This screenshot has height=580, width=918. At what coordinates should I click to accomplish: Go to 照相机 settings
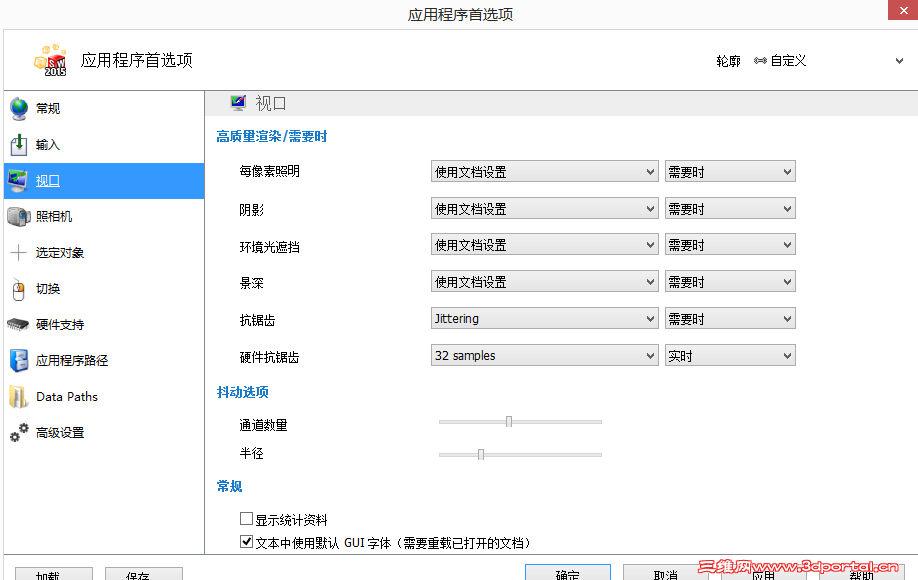pyautogui.click(x=104, y=217)
